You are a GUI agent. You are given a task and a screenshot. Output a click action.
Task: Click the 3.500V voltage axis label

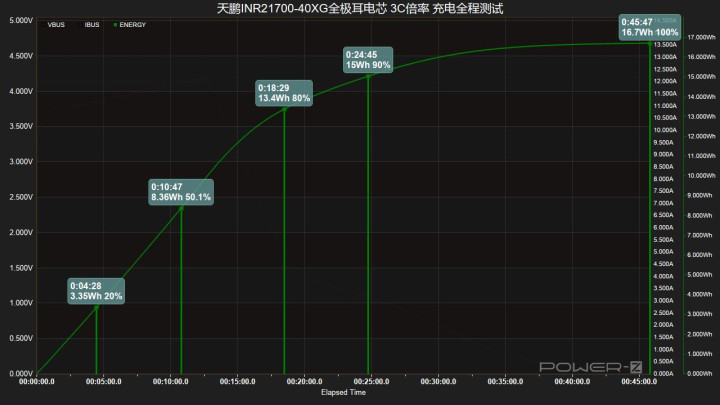click(x=21, y=126)
